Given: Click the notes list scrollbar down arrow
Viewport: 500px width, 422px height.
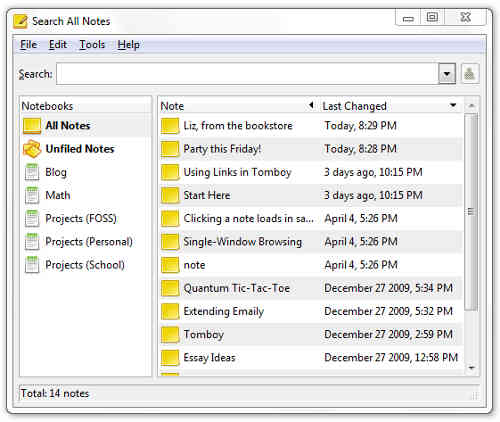Looking at the screenshot, I should click(x=472, y=368).
